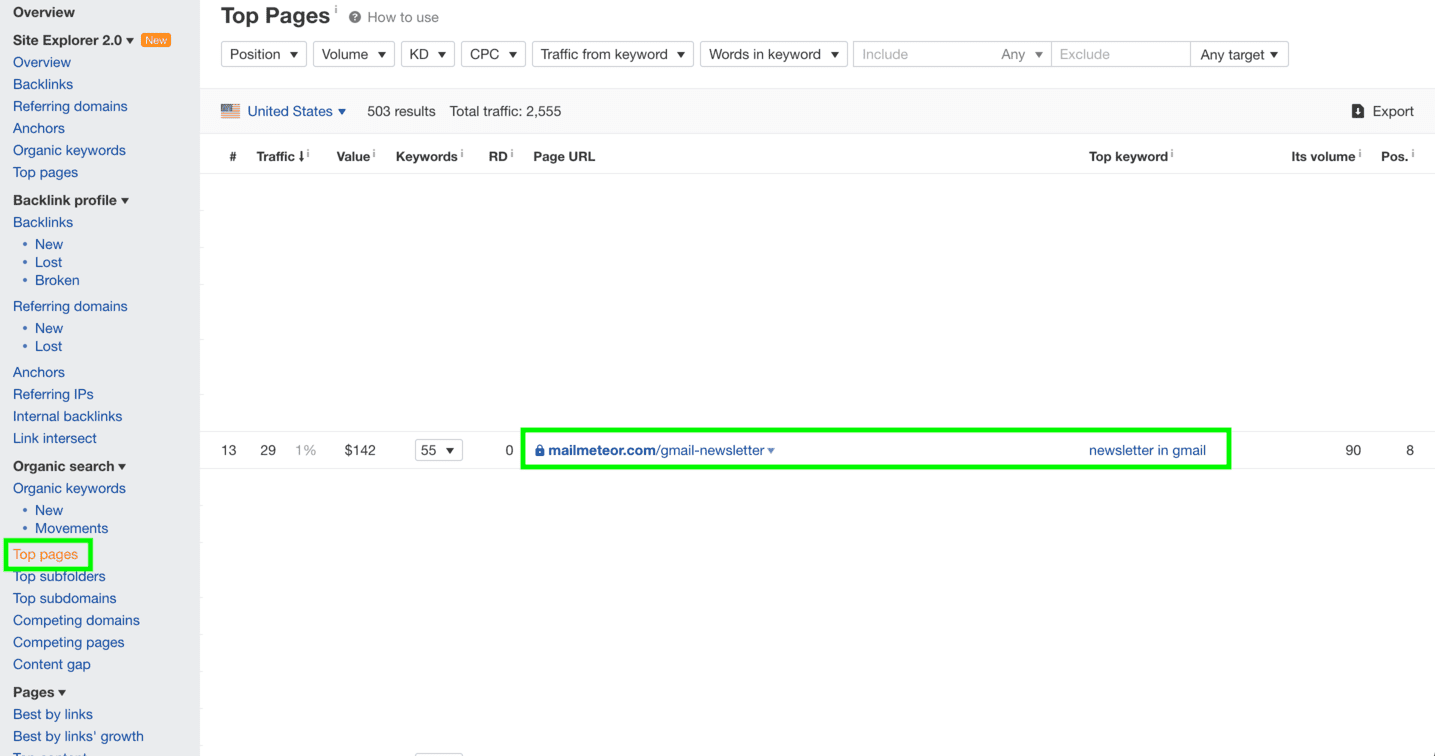The width and height of the screenshot is (1435, 756).
Task: Click the How to use help icon
Action: tap(355, 17)
